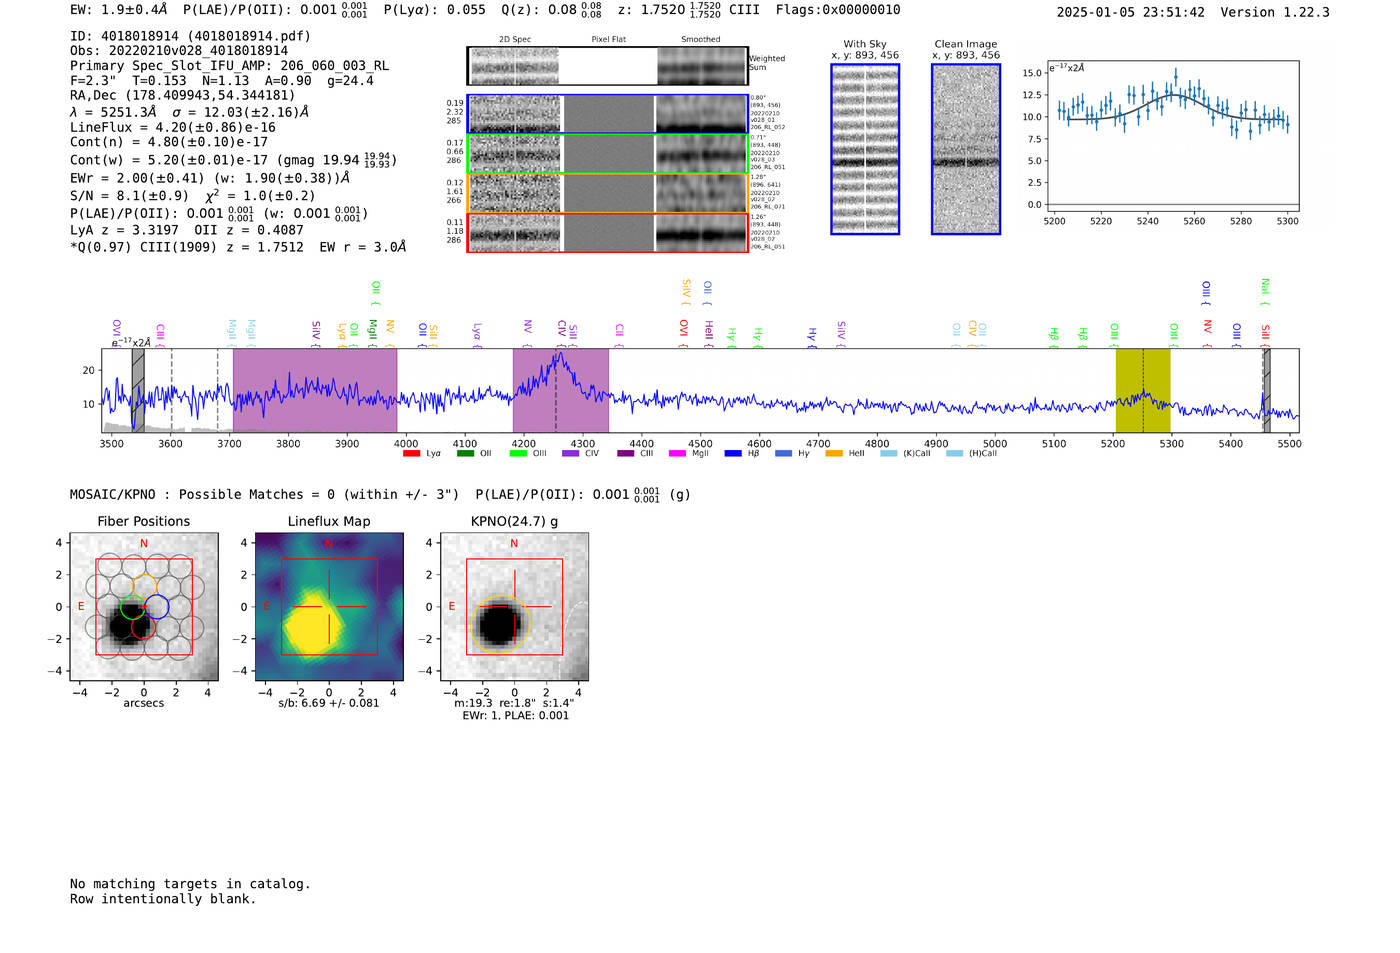Click the green NaI line label
This screenshot has height=953, width=1400.
coord(1265,291)
